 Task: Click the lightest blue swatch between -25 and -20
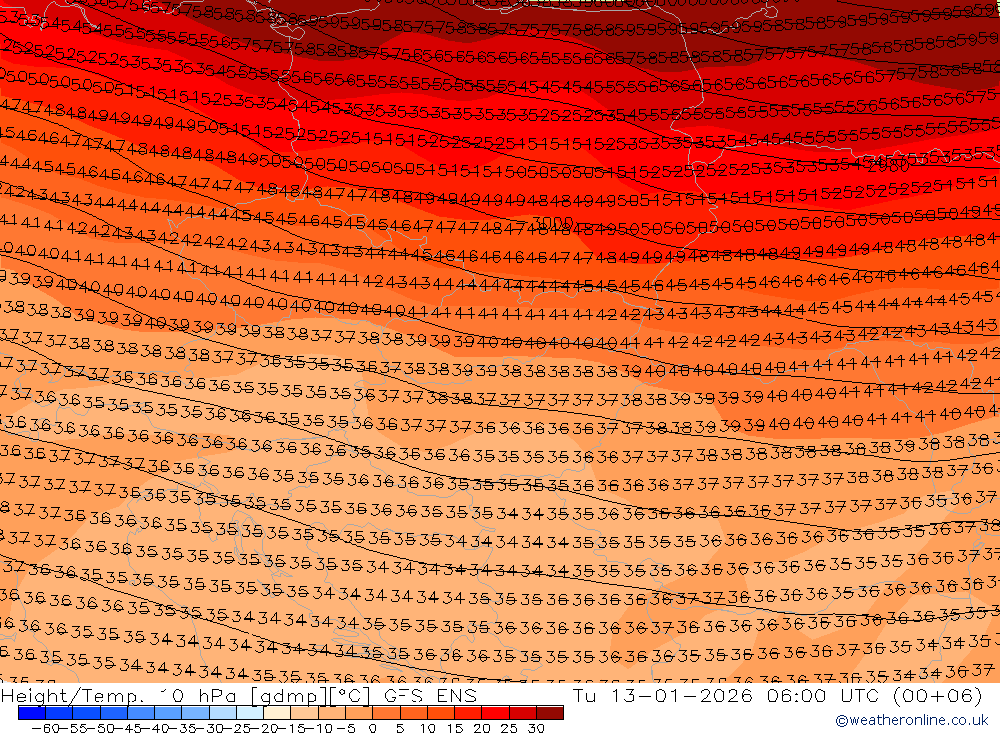(250, 713)
